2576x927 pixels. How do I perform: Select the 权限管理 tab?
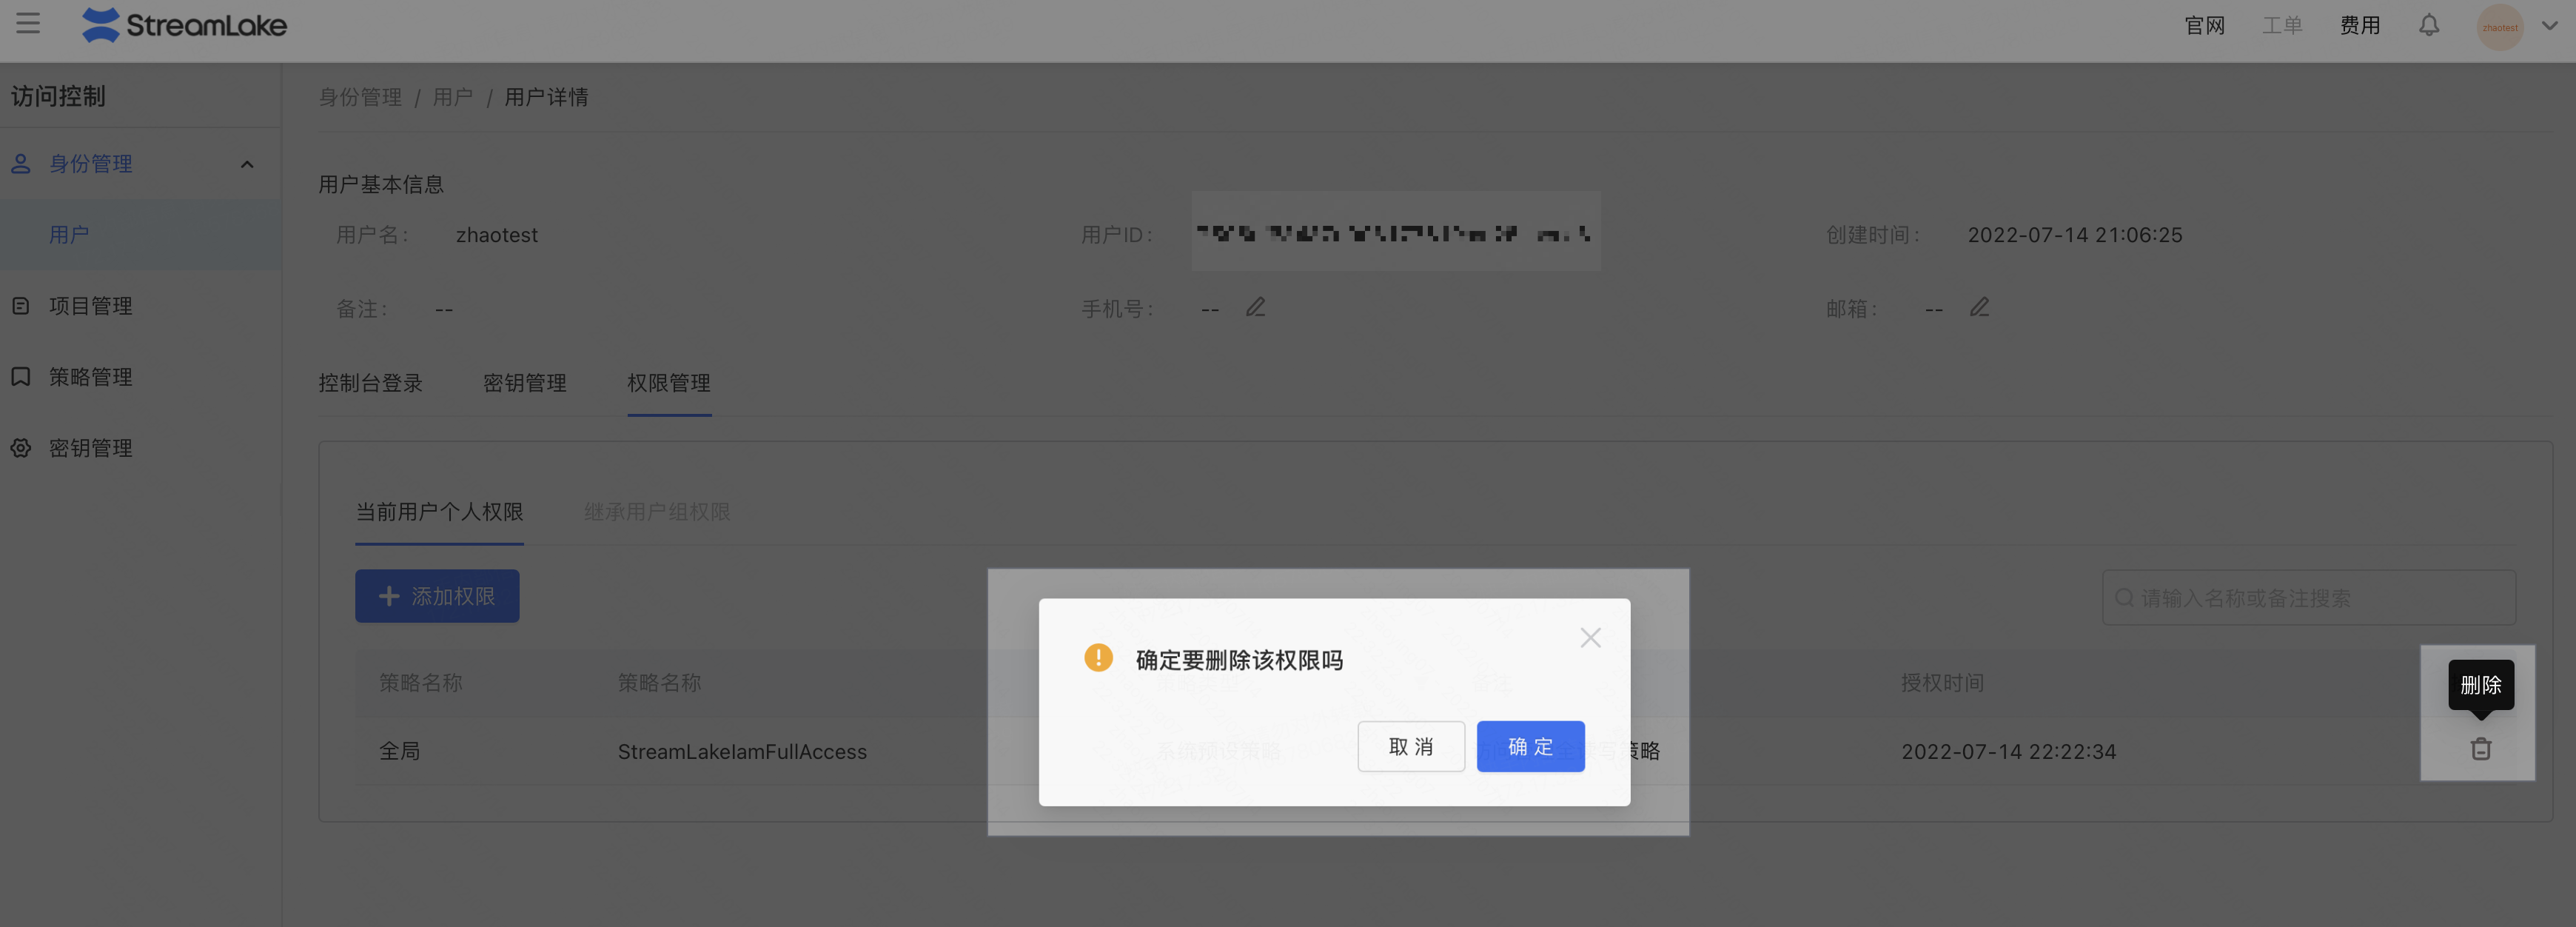pos(669,383)
